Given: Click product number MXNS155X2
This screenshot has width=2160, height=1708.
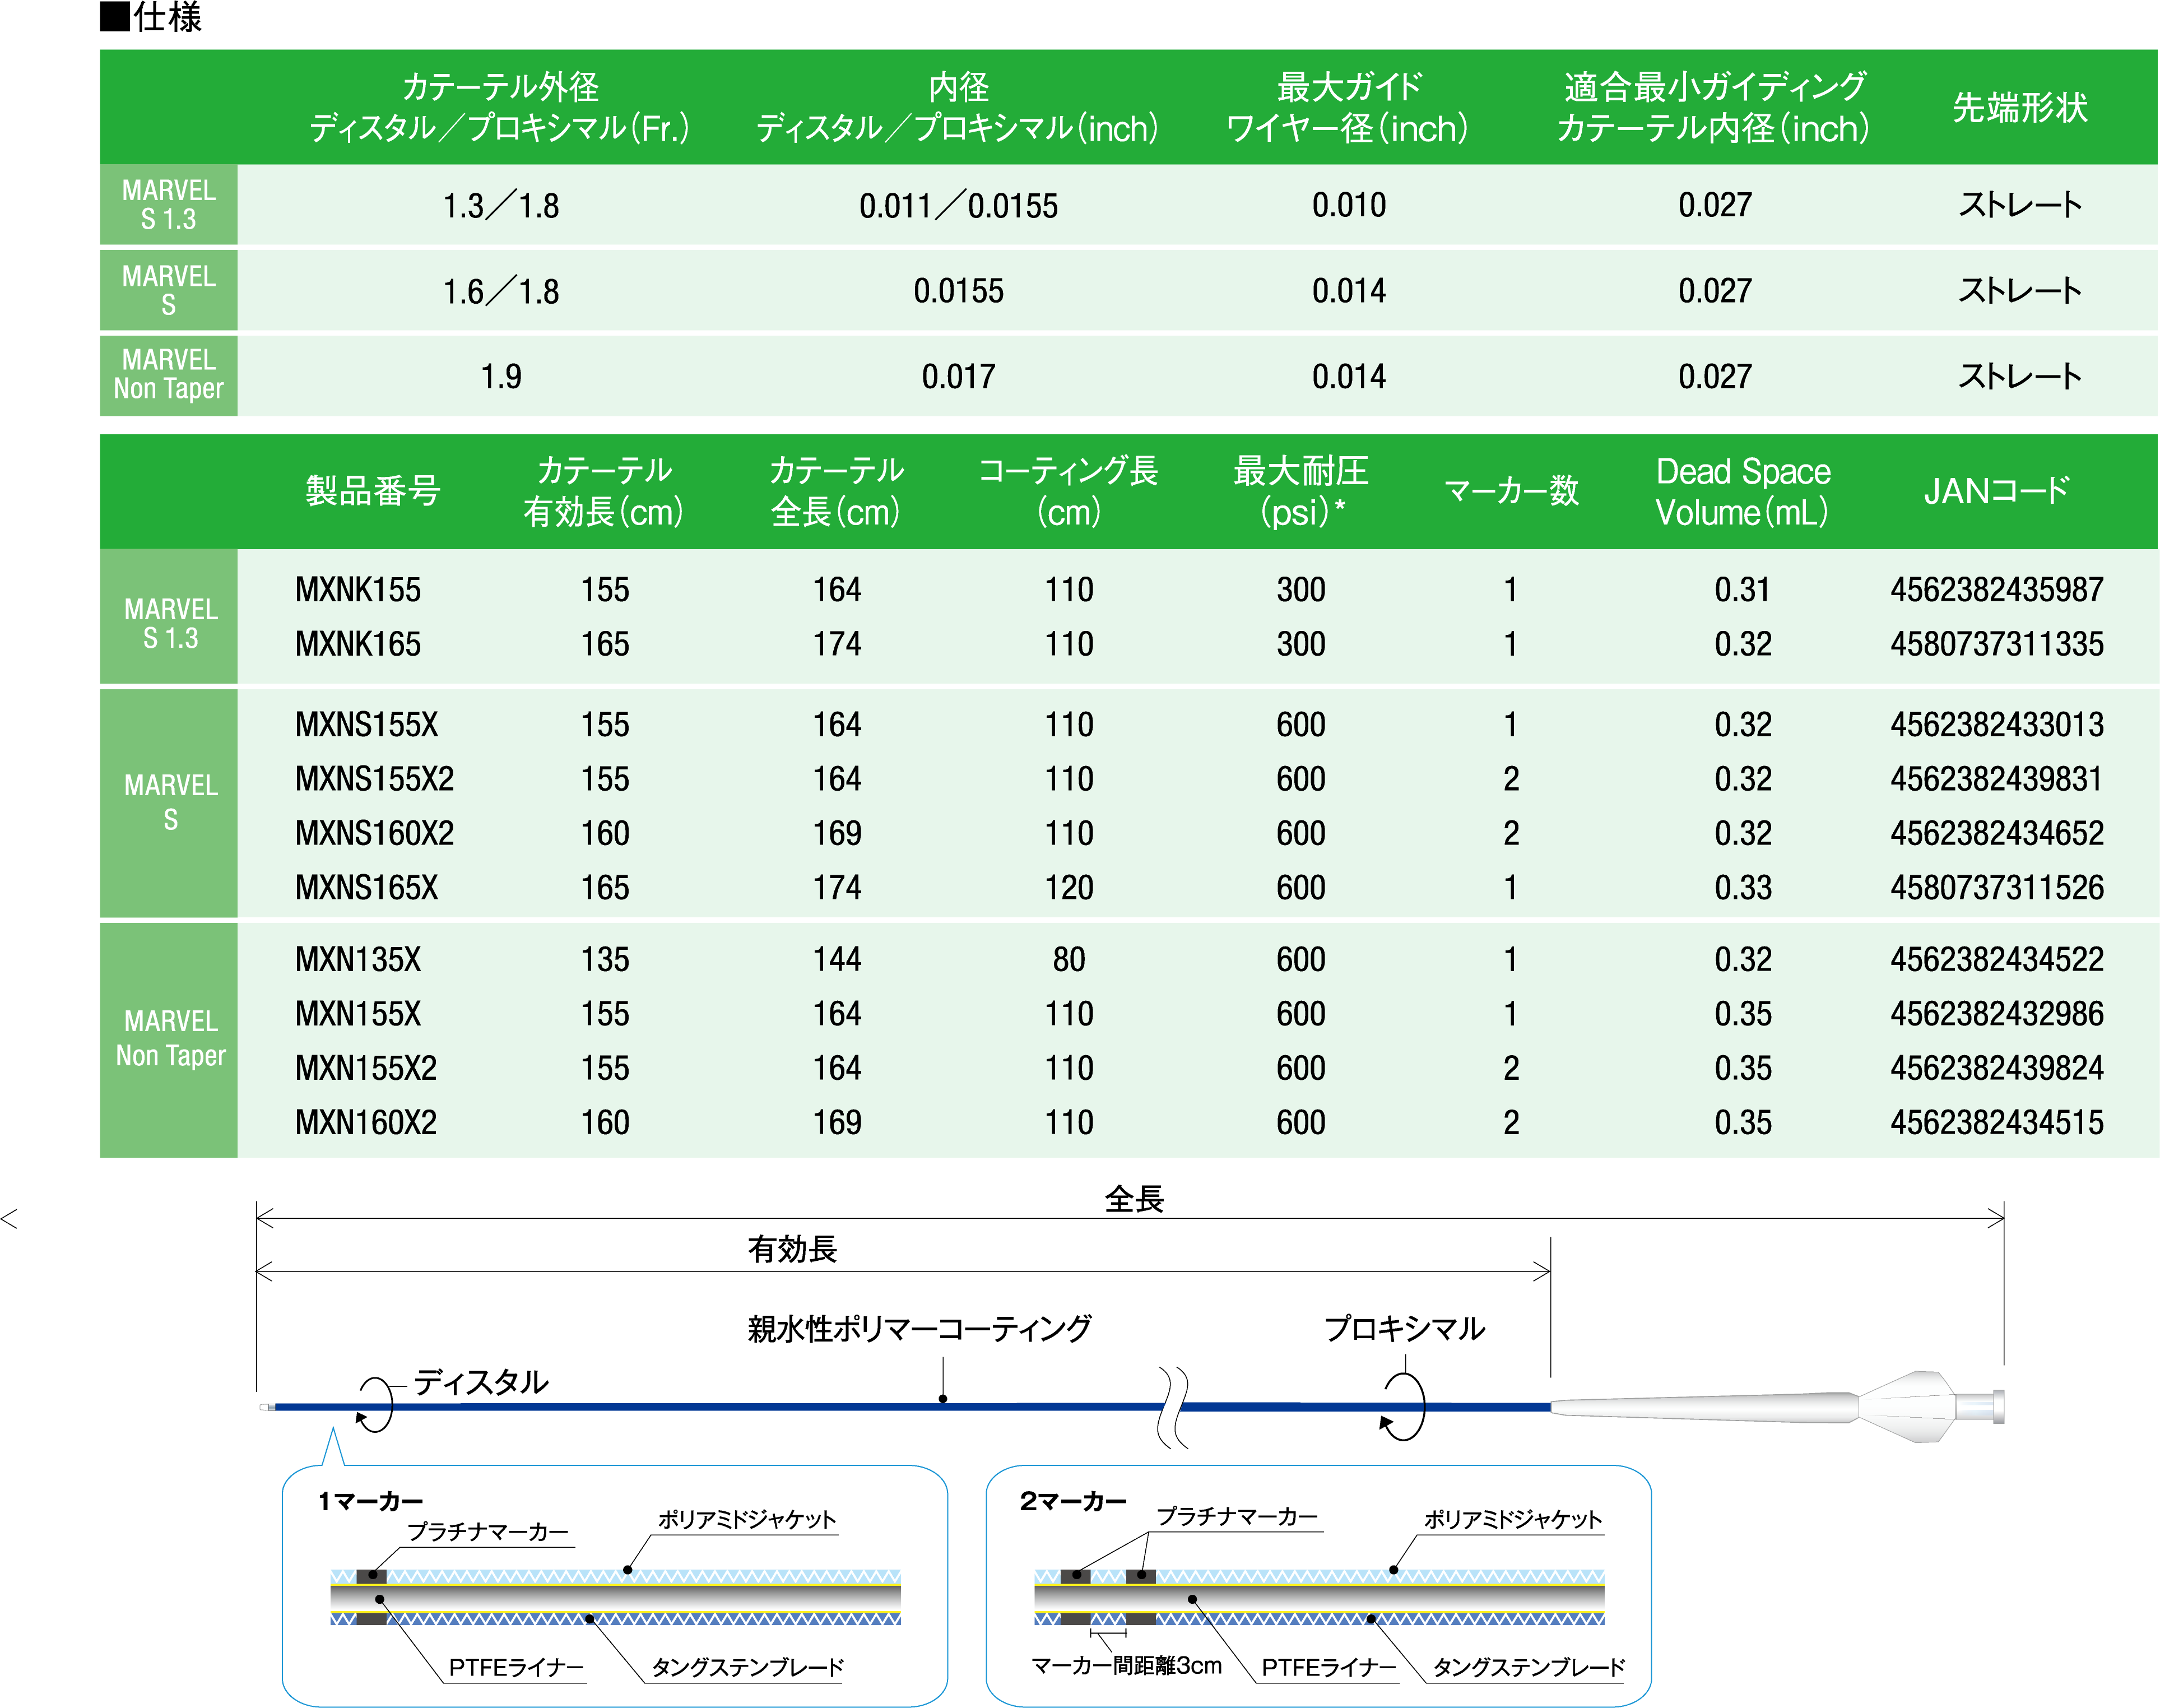Looking at the screenshot, I should (x=374, y=778).
